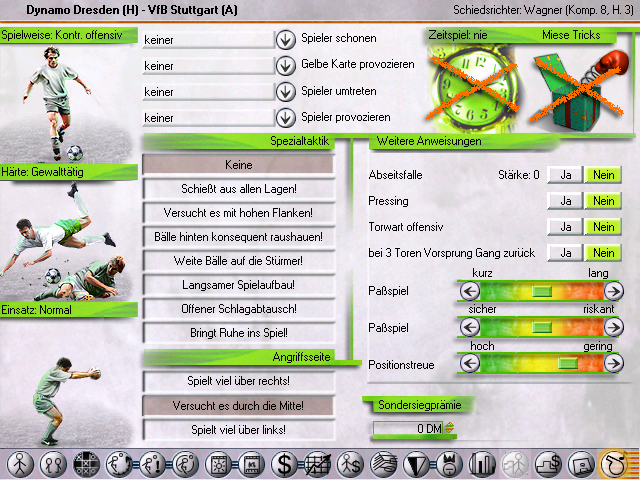Select Nein for Pressing
The width and height of the screenshot is (640, 480).
603,201
